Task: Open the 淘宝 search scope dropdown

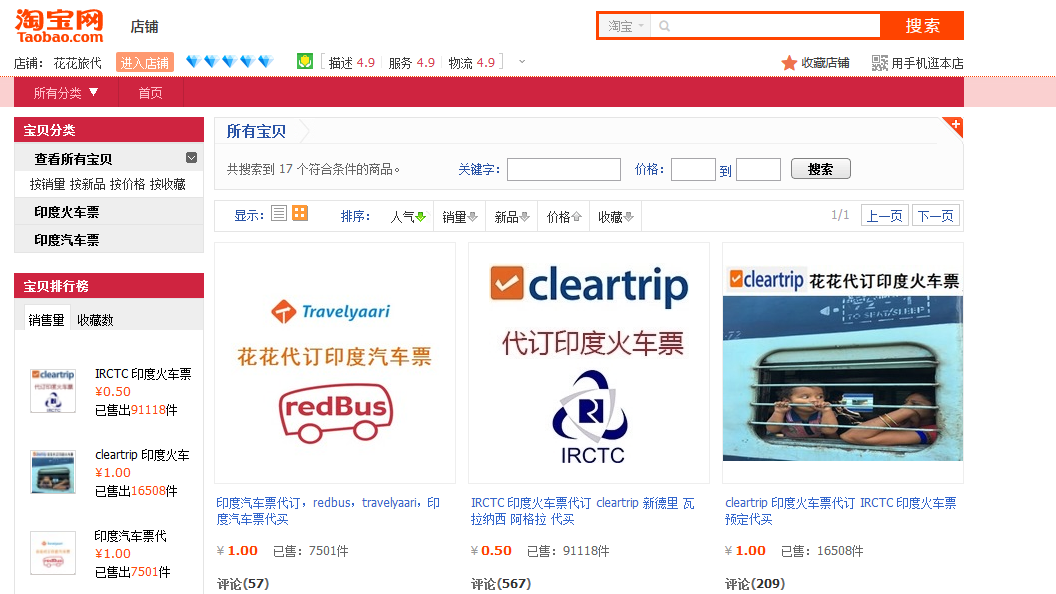Action: point(626,26)
